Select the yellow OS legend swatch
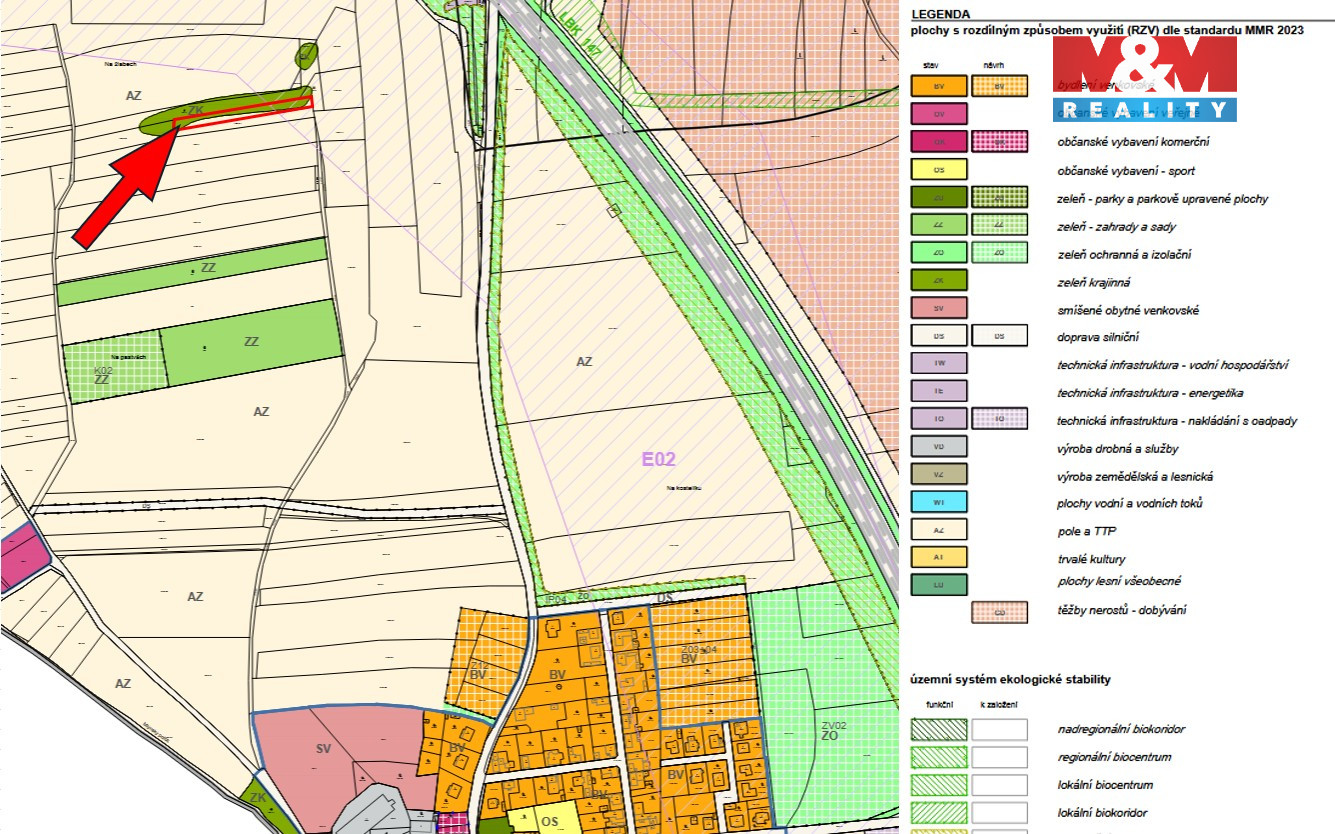 point(939,171)
